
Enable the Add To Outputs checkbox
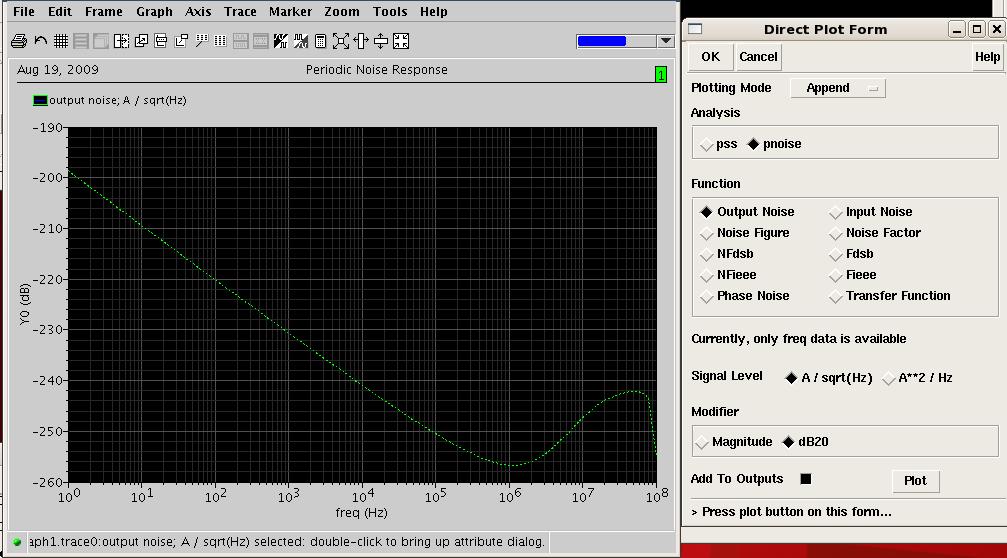pos(806,479)
